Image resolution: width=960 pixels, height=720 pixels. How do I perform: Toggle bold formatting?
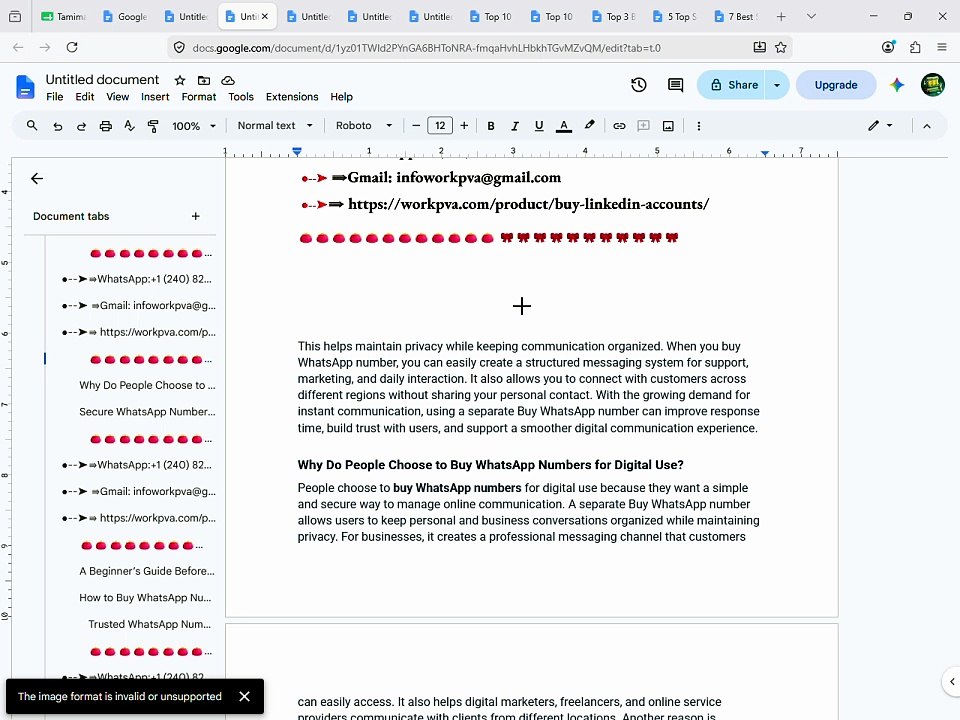click(x=490, y=126)
